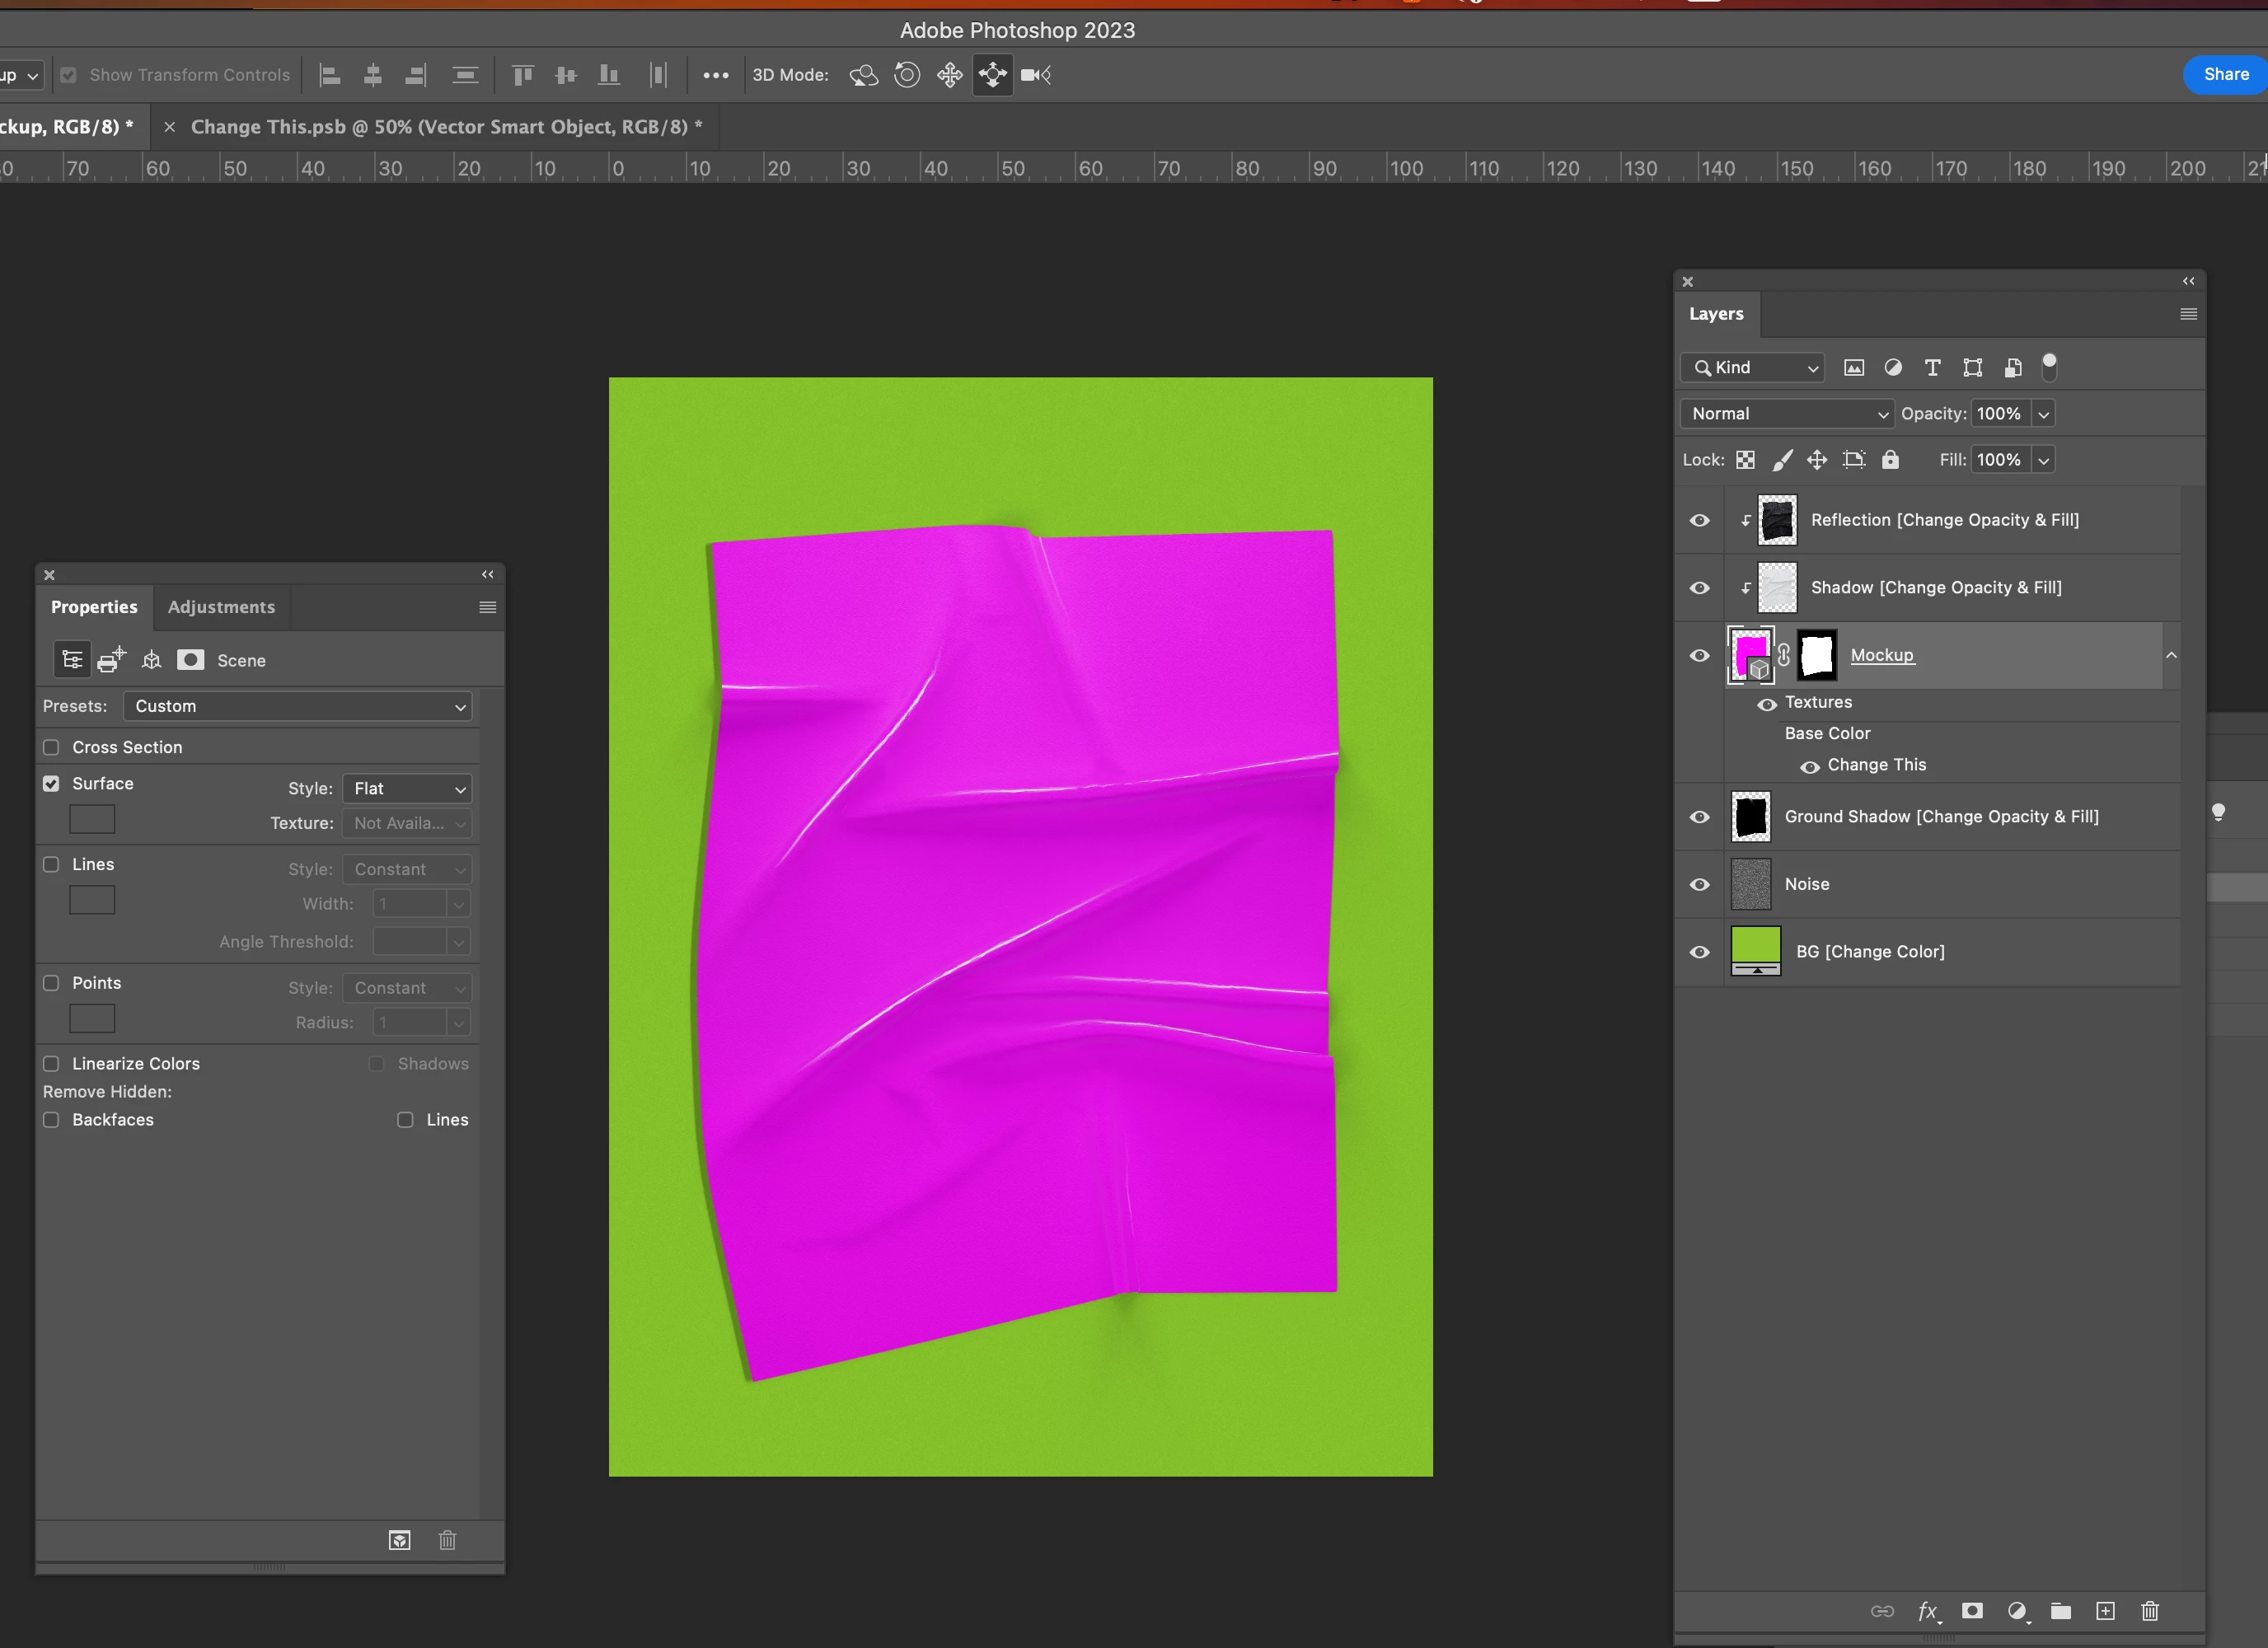This screenshot has height=1648, width=2268.
Task: Switch to the Adjustments tab
Action: pyautogui.click(x=221, y=607)
